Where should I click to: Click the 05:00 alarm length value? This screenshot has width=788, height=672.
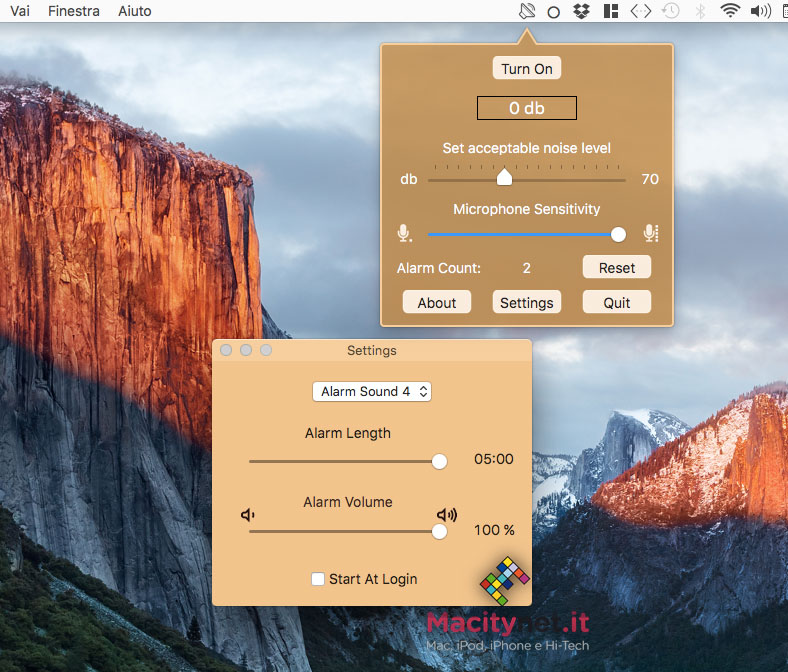click(x=494, y=459)
